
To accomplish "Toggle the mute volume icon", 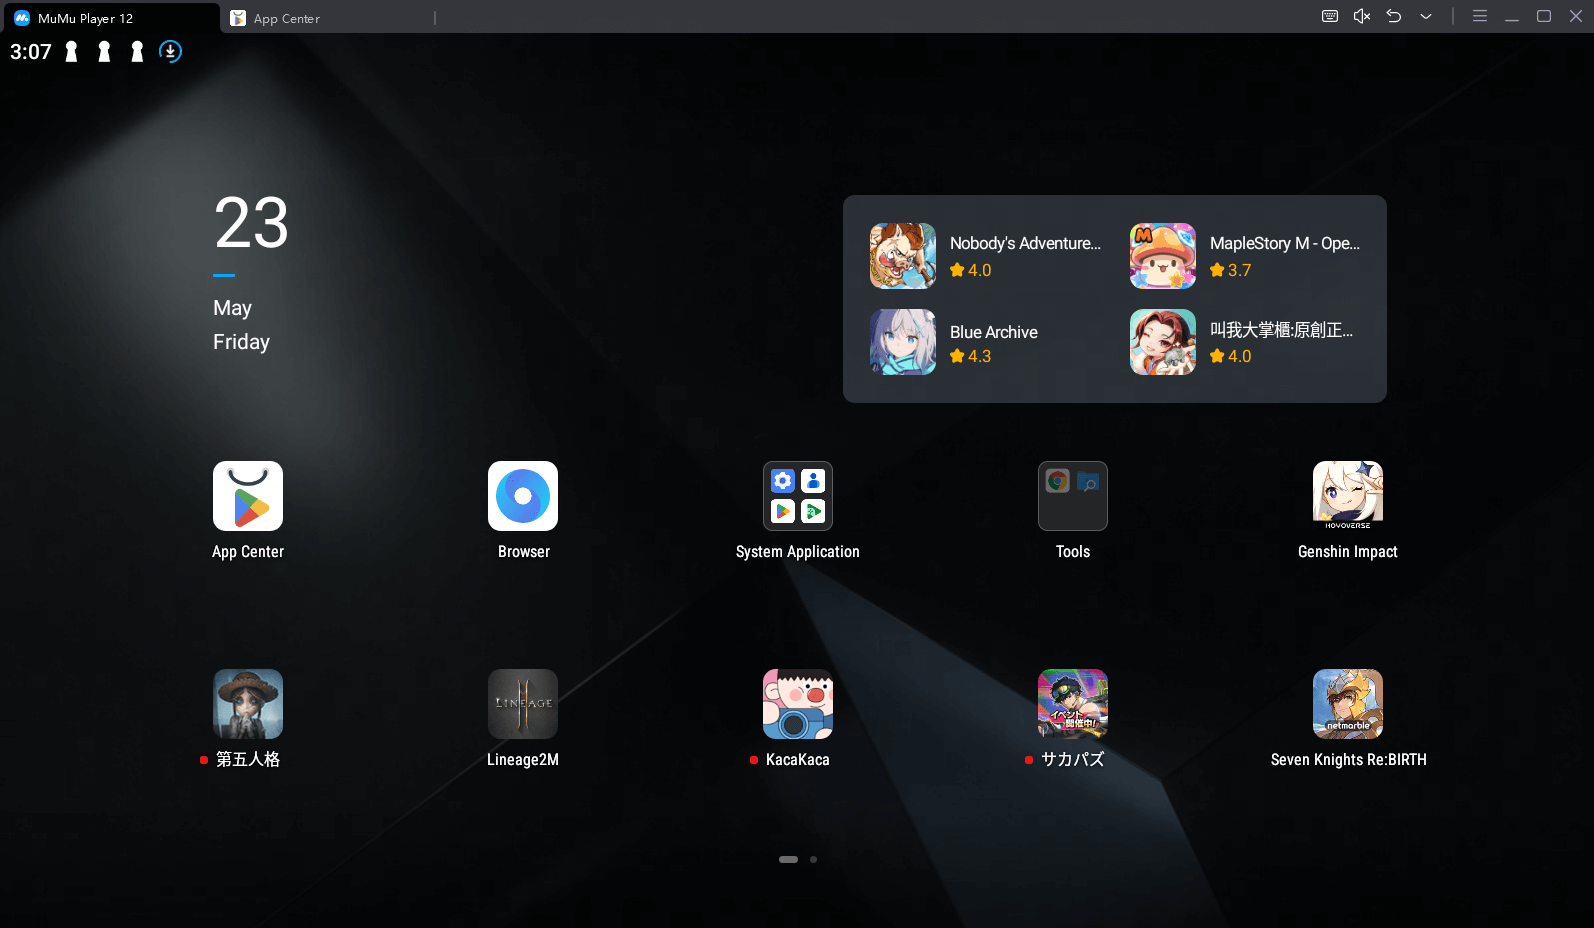I will click(x=1362, y=16).
